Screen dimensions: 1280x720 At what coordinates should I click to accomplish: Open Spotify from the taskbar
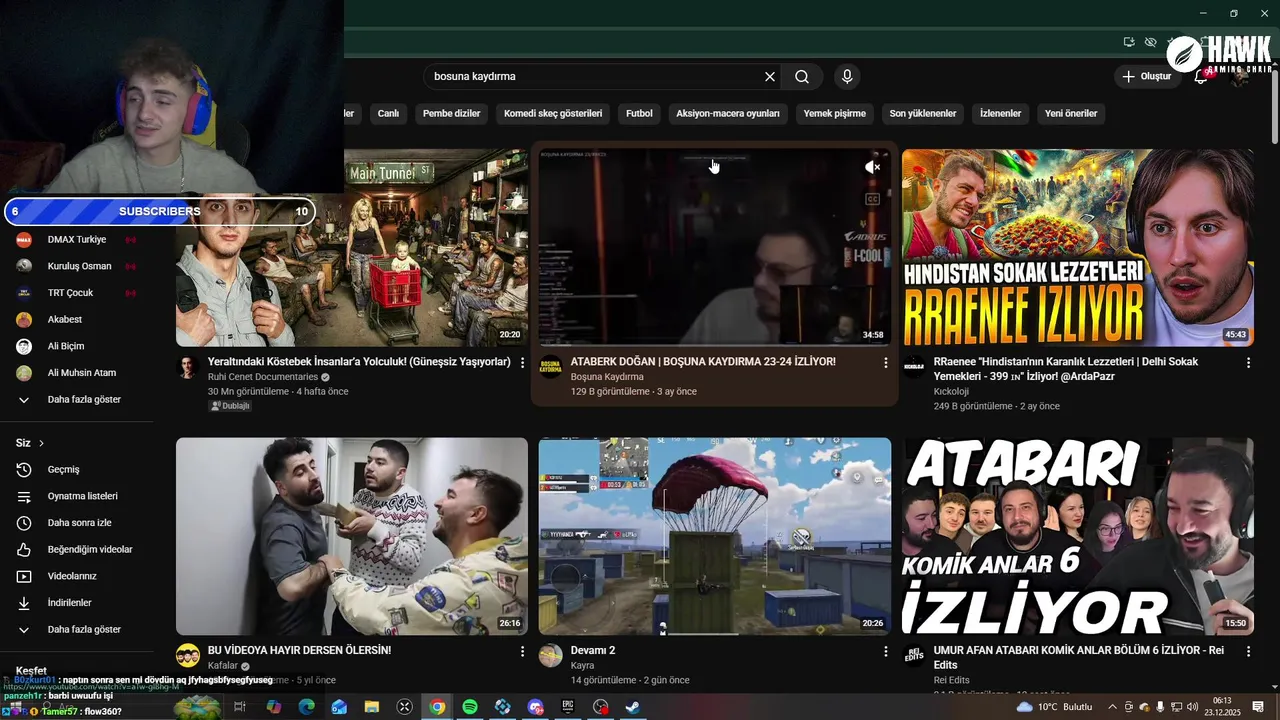(x=470, y=707)
